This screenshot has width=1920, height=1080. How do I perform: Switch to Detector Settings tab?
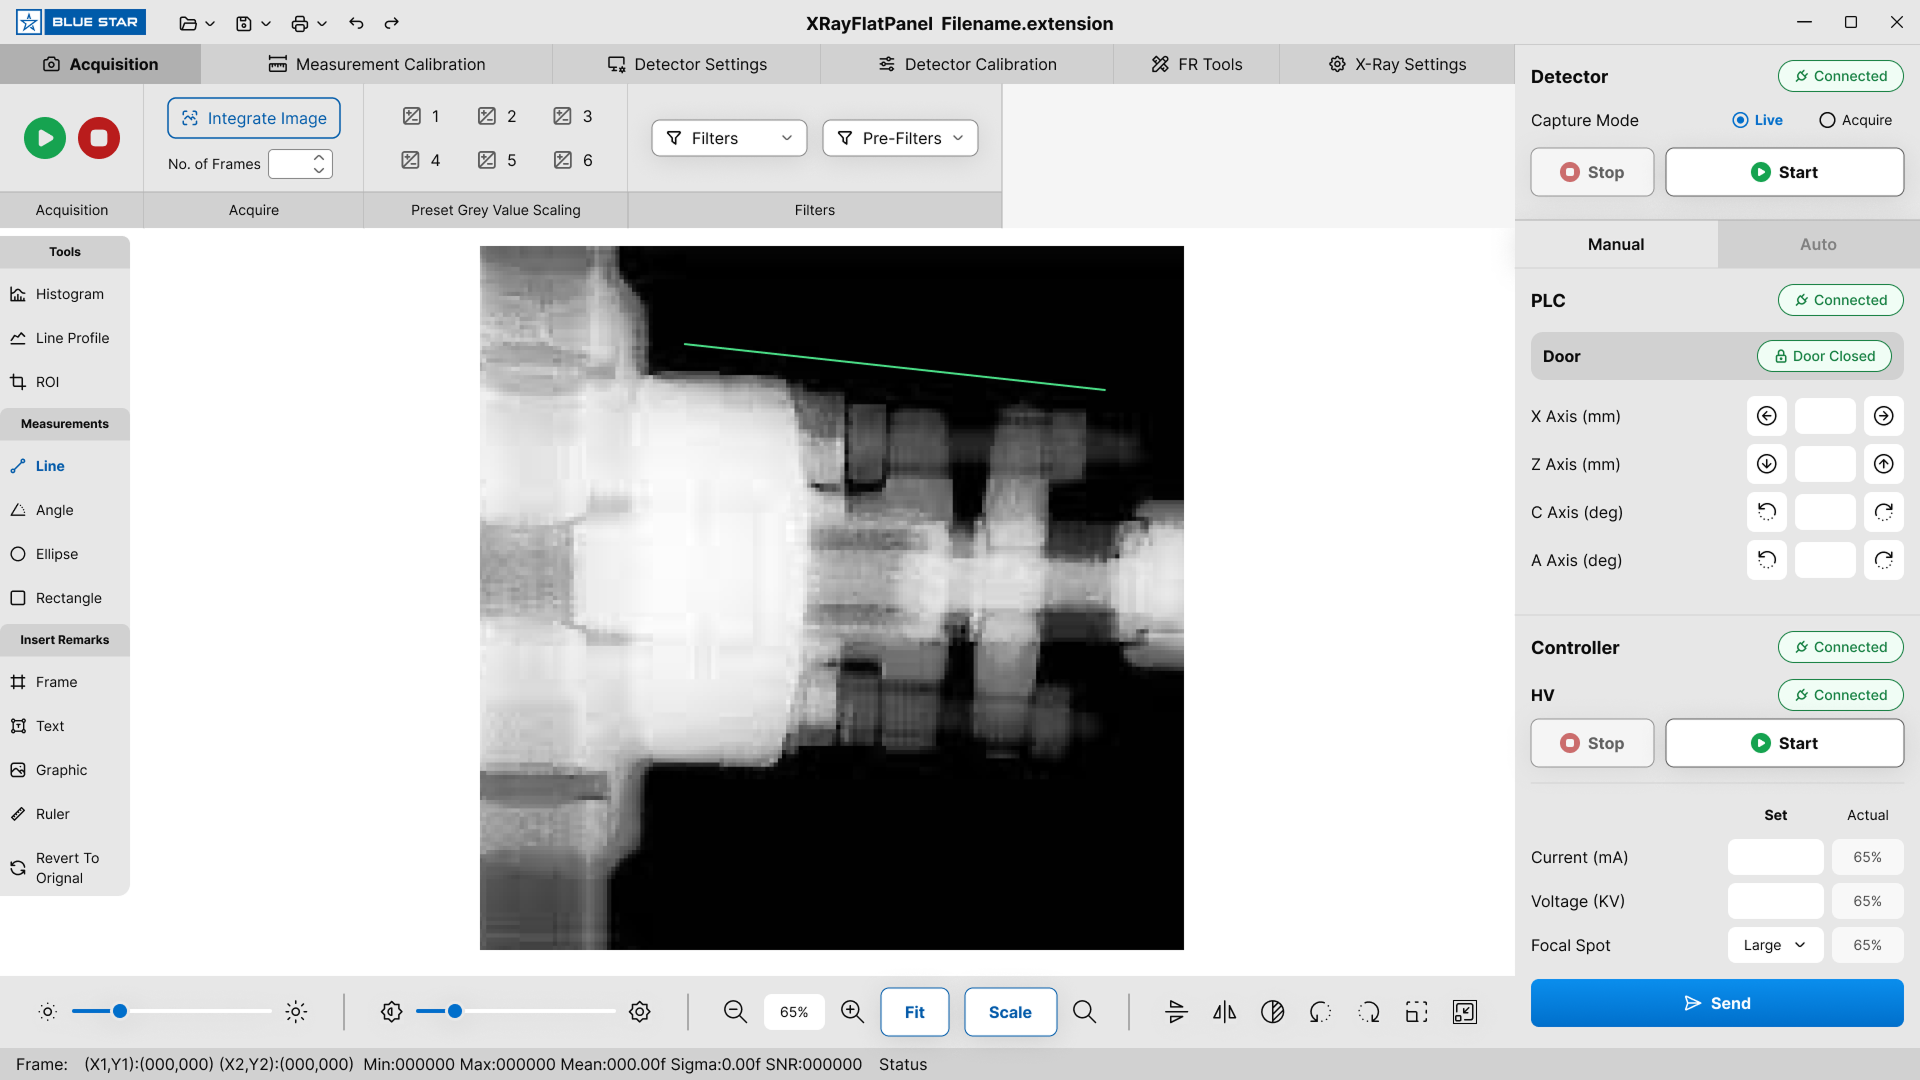687,64
